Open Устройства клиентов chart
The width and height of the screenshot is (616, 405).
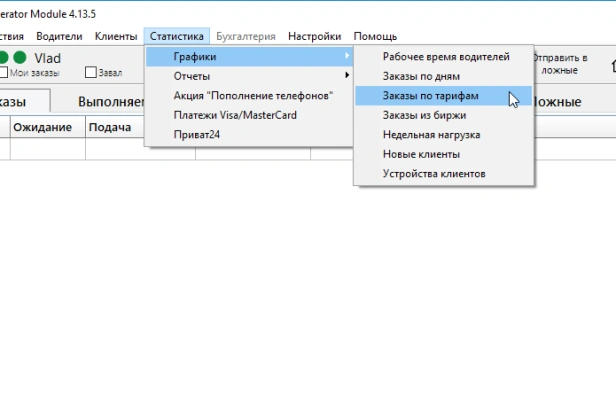[x=434, y=173]
